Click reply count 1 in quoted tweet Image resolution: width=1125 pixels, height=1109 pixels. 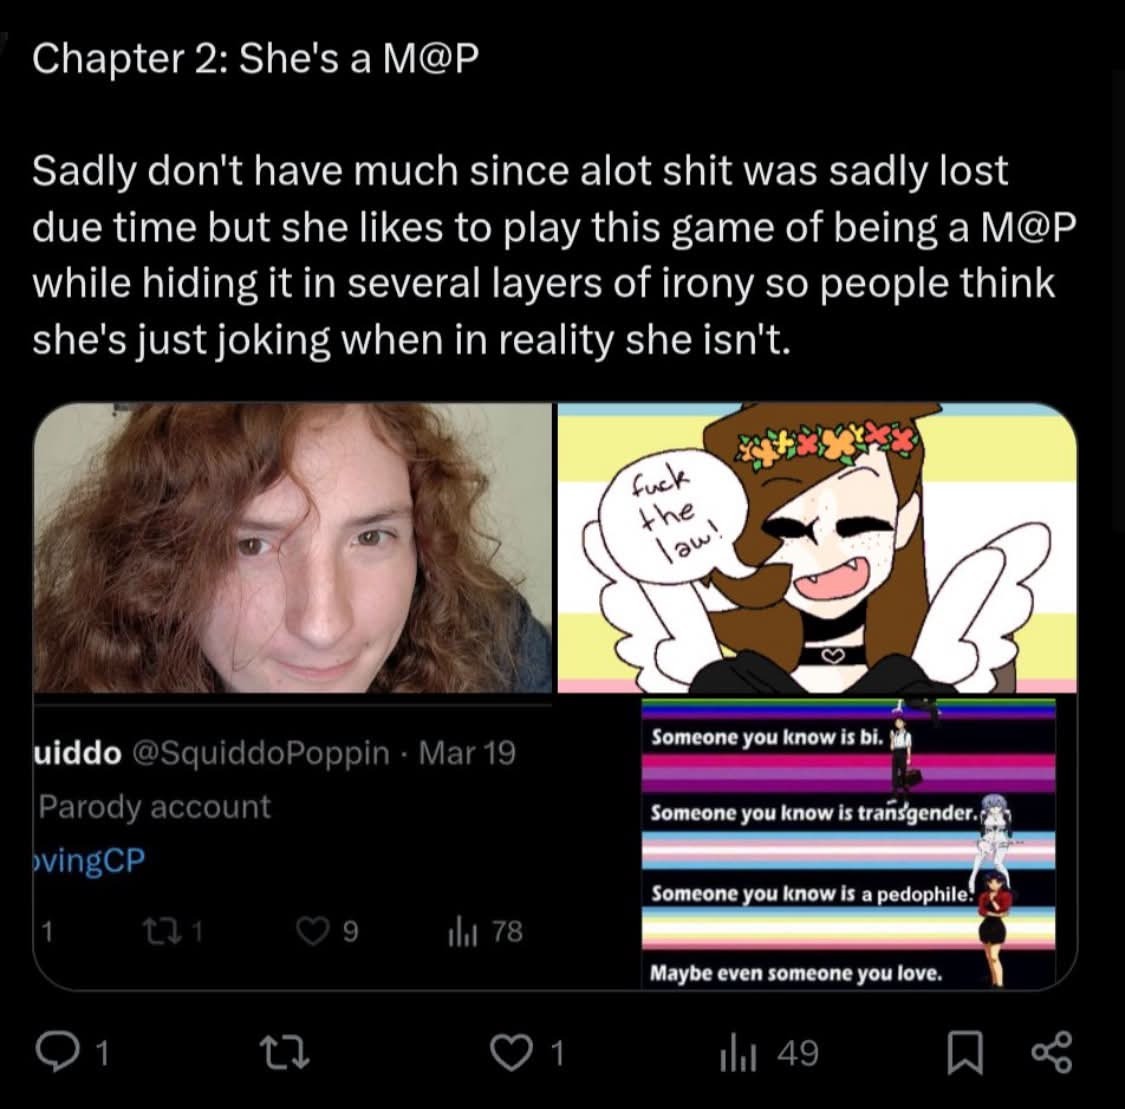47,931
